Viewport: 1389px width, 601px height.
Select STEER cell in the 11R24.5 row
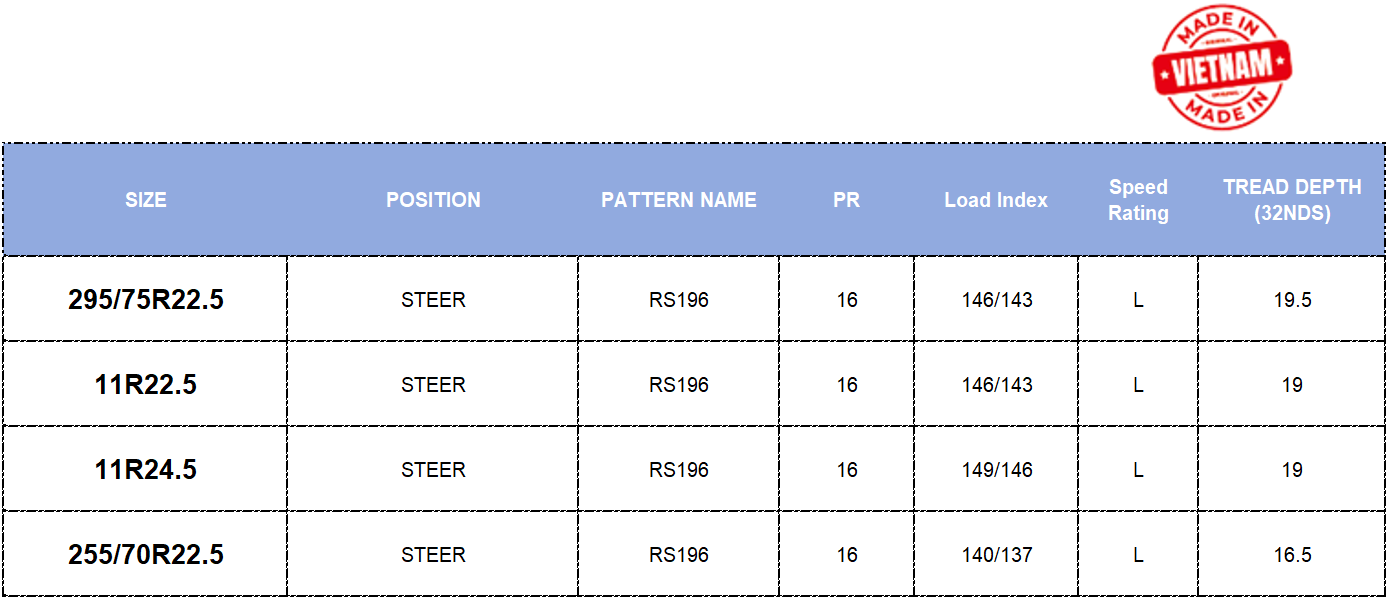[x=433, y=470]
